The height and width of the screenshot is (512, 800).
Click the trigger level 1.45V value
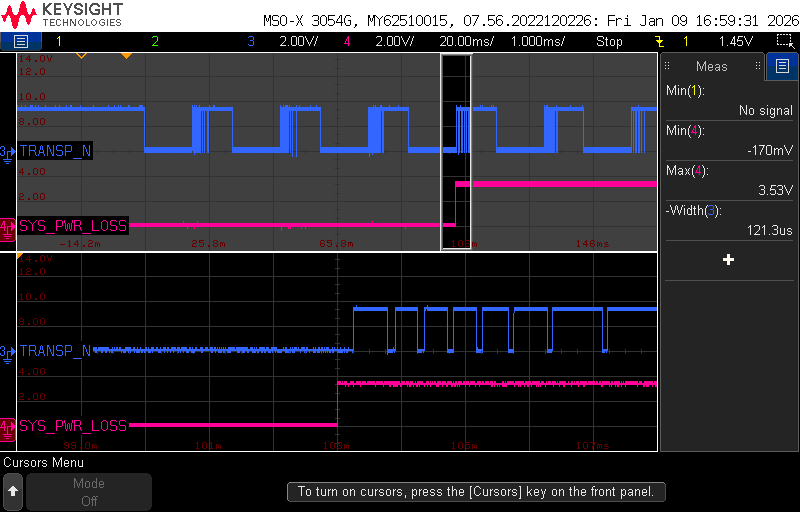(x=736, y=41)
